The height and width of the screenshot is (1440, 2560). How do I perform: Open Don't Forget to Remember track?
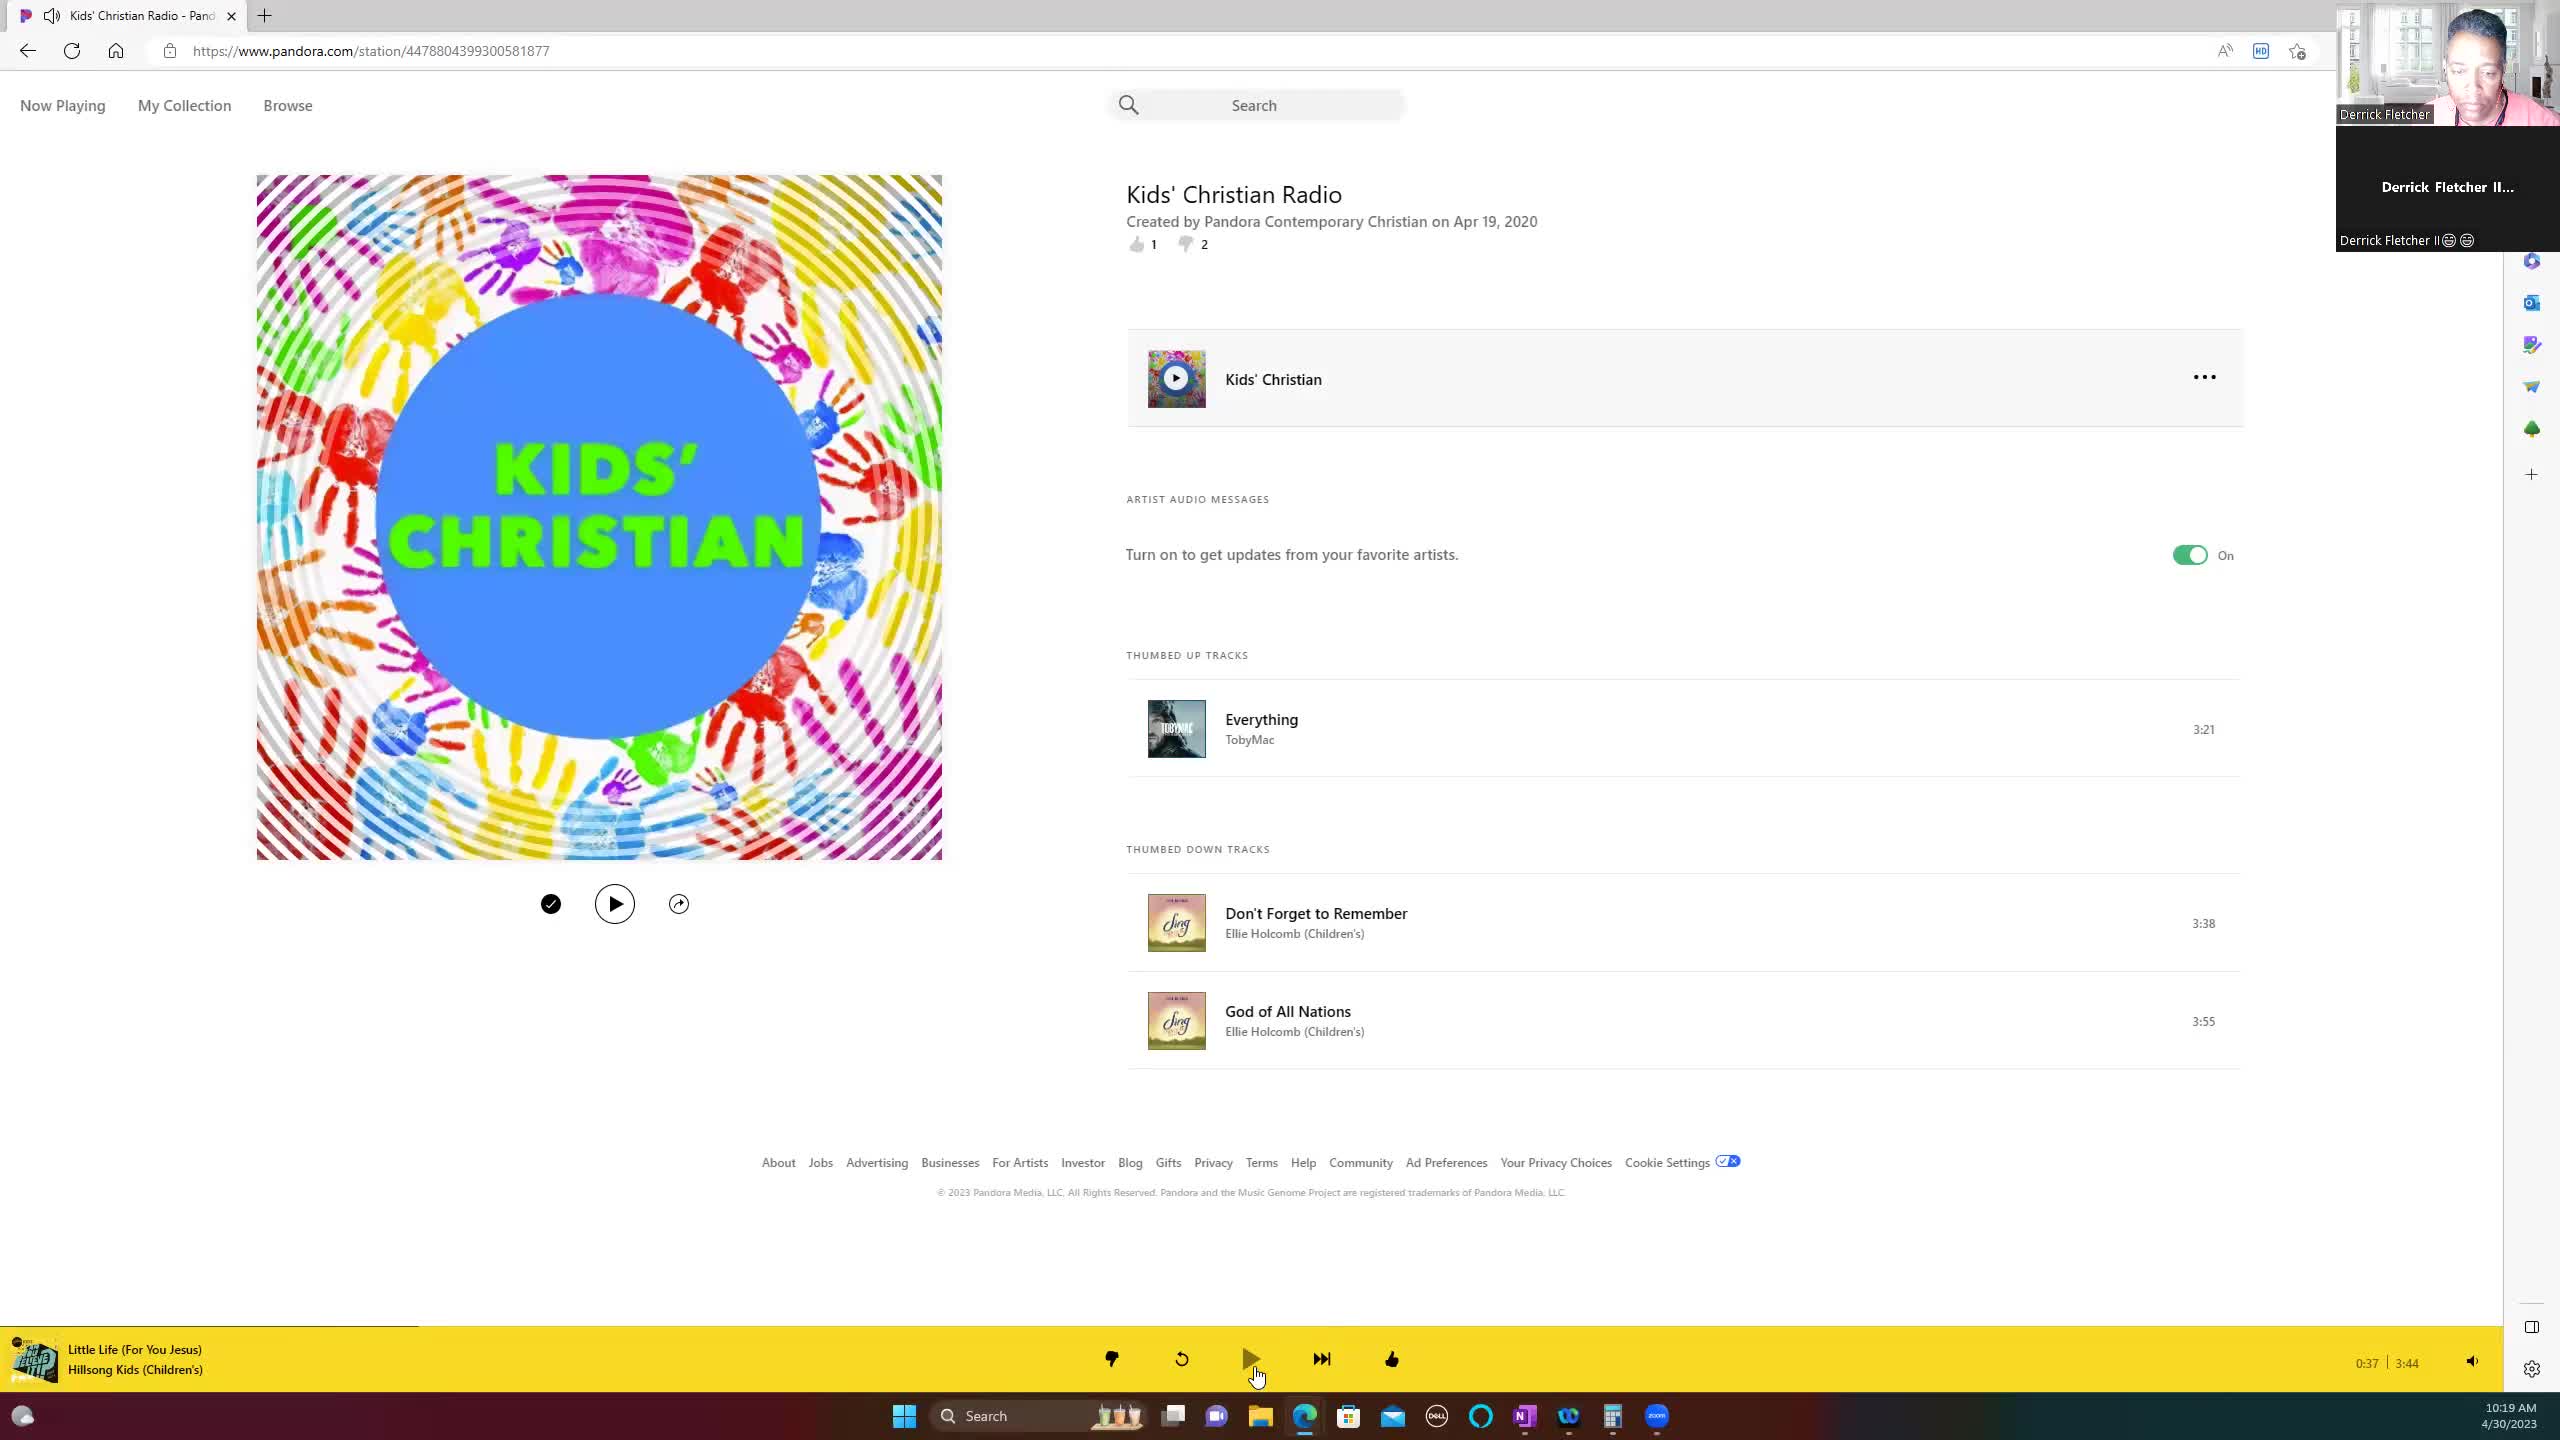pos(1316,913)
